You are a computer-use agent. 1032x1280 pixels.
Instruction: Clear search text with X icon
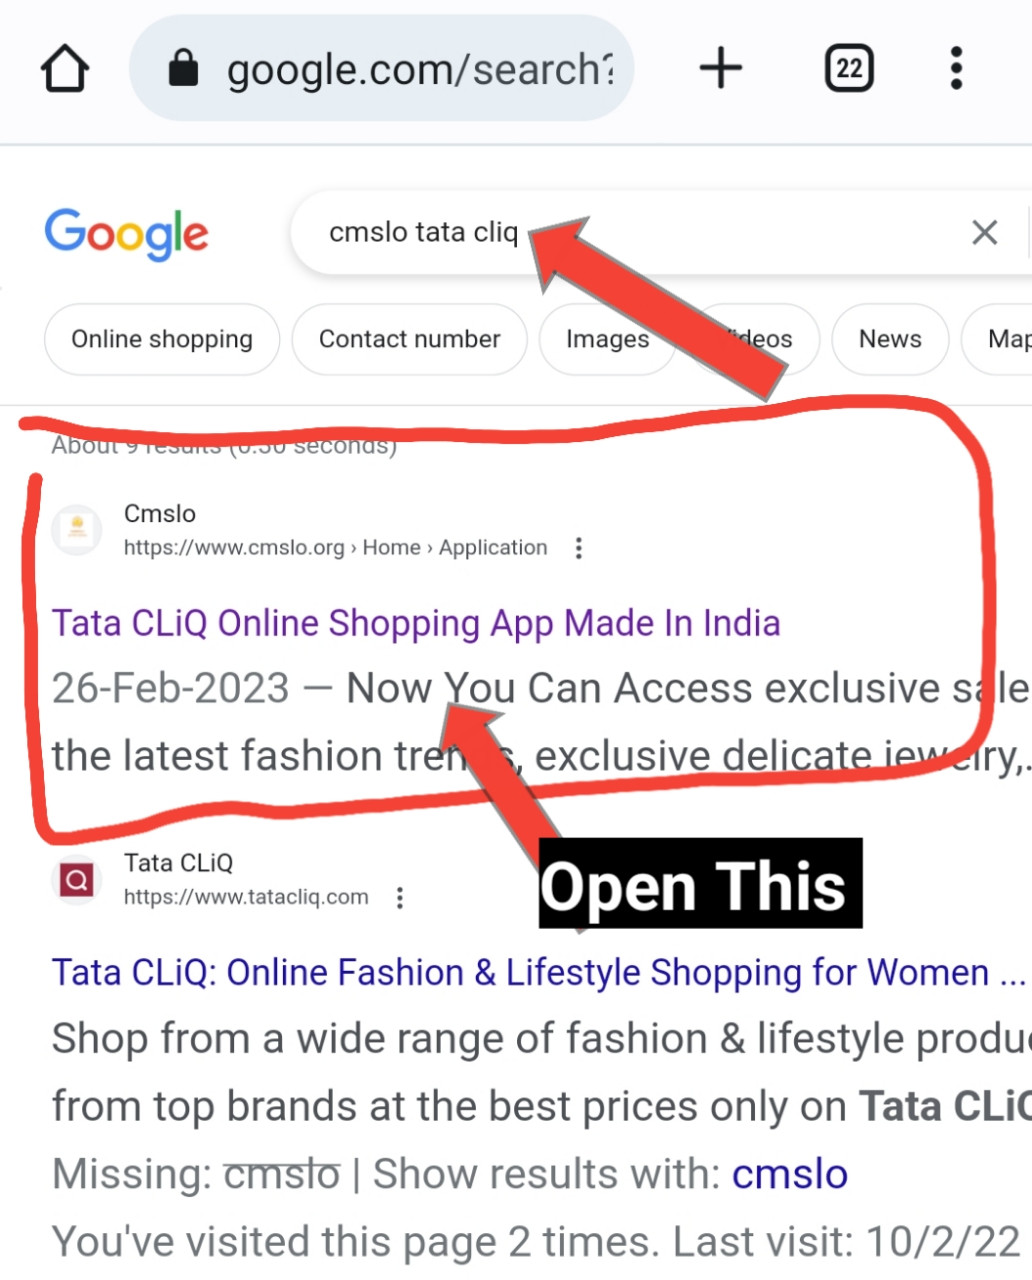point(984,233)
